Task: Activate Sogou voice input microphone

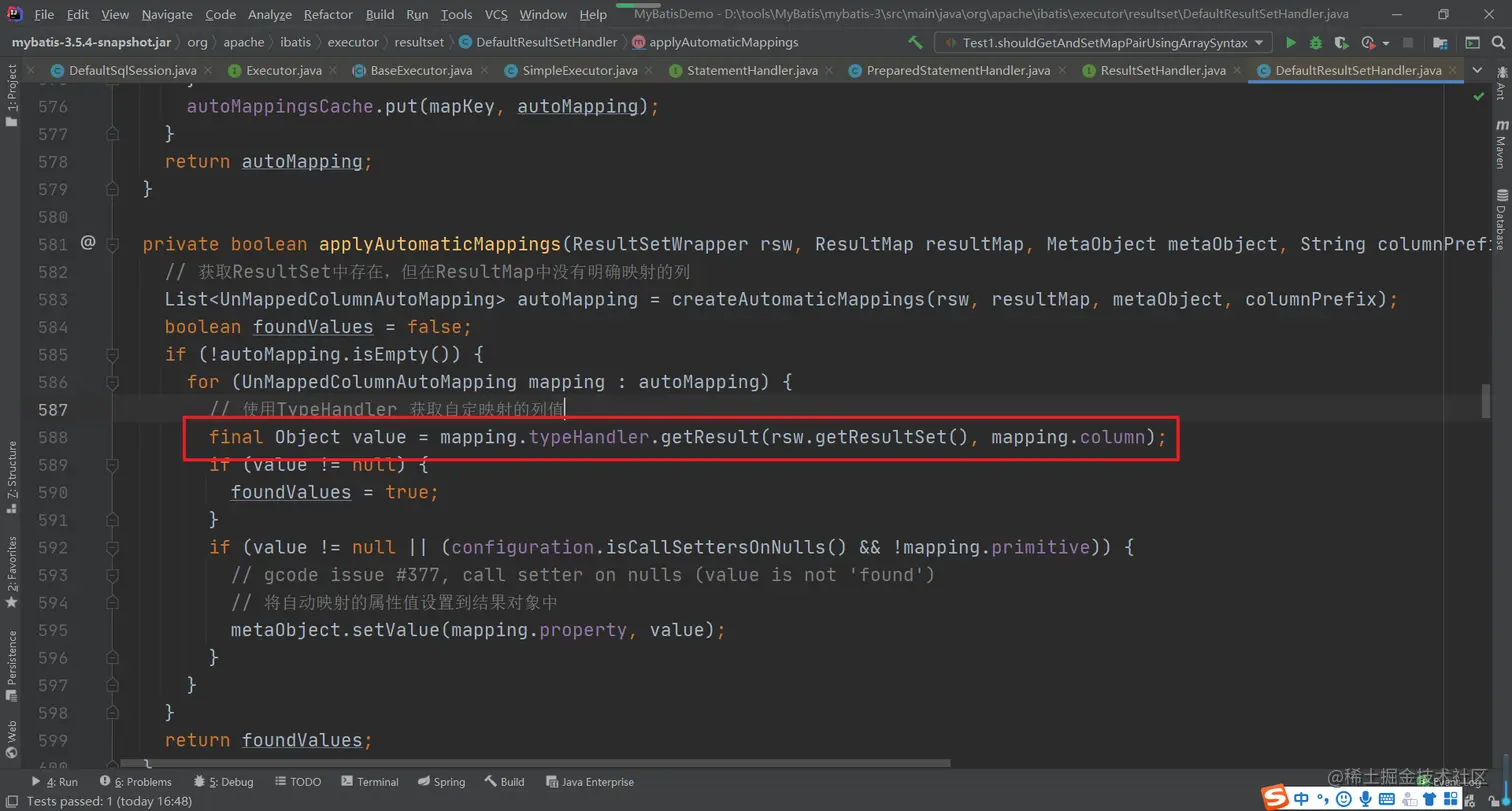Action: click(1366, 798)
